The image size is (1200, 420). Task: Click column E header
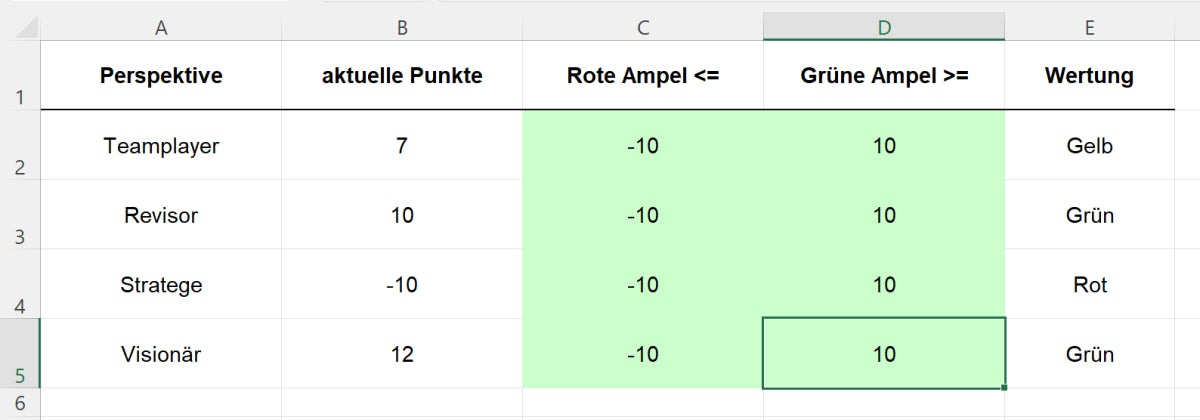1089,28
